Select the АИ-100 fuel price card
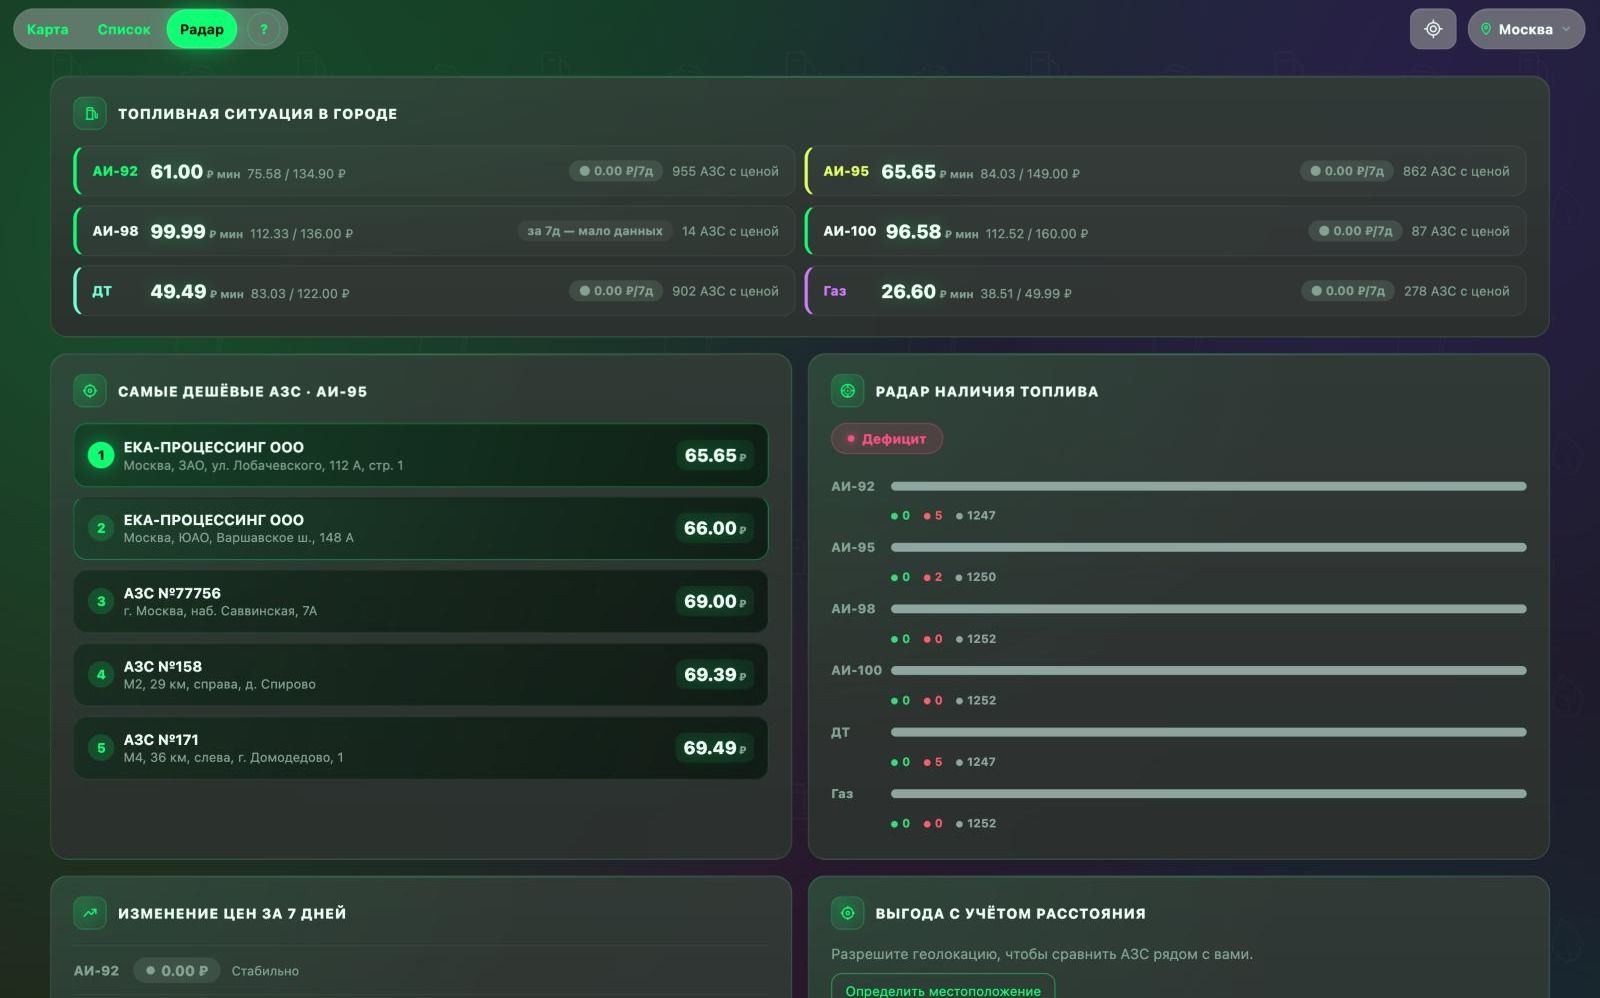This screenshot has width=1600, height=998. 1165,231
